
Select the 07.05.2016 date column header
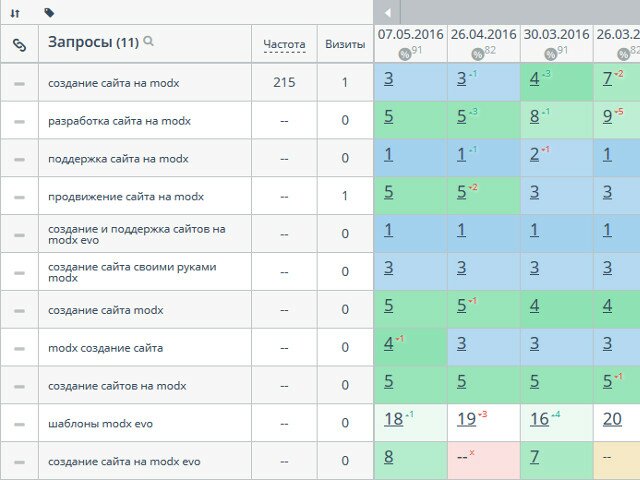click(410, 35)
